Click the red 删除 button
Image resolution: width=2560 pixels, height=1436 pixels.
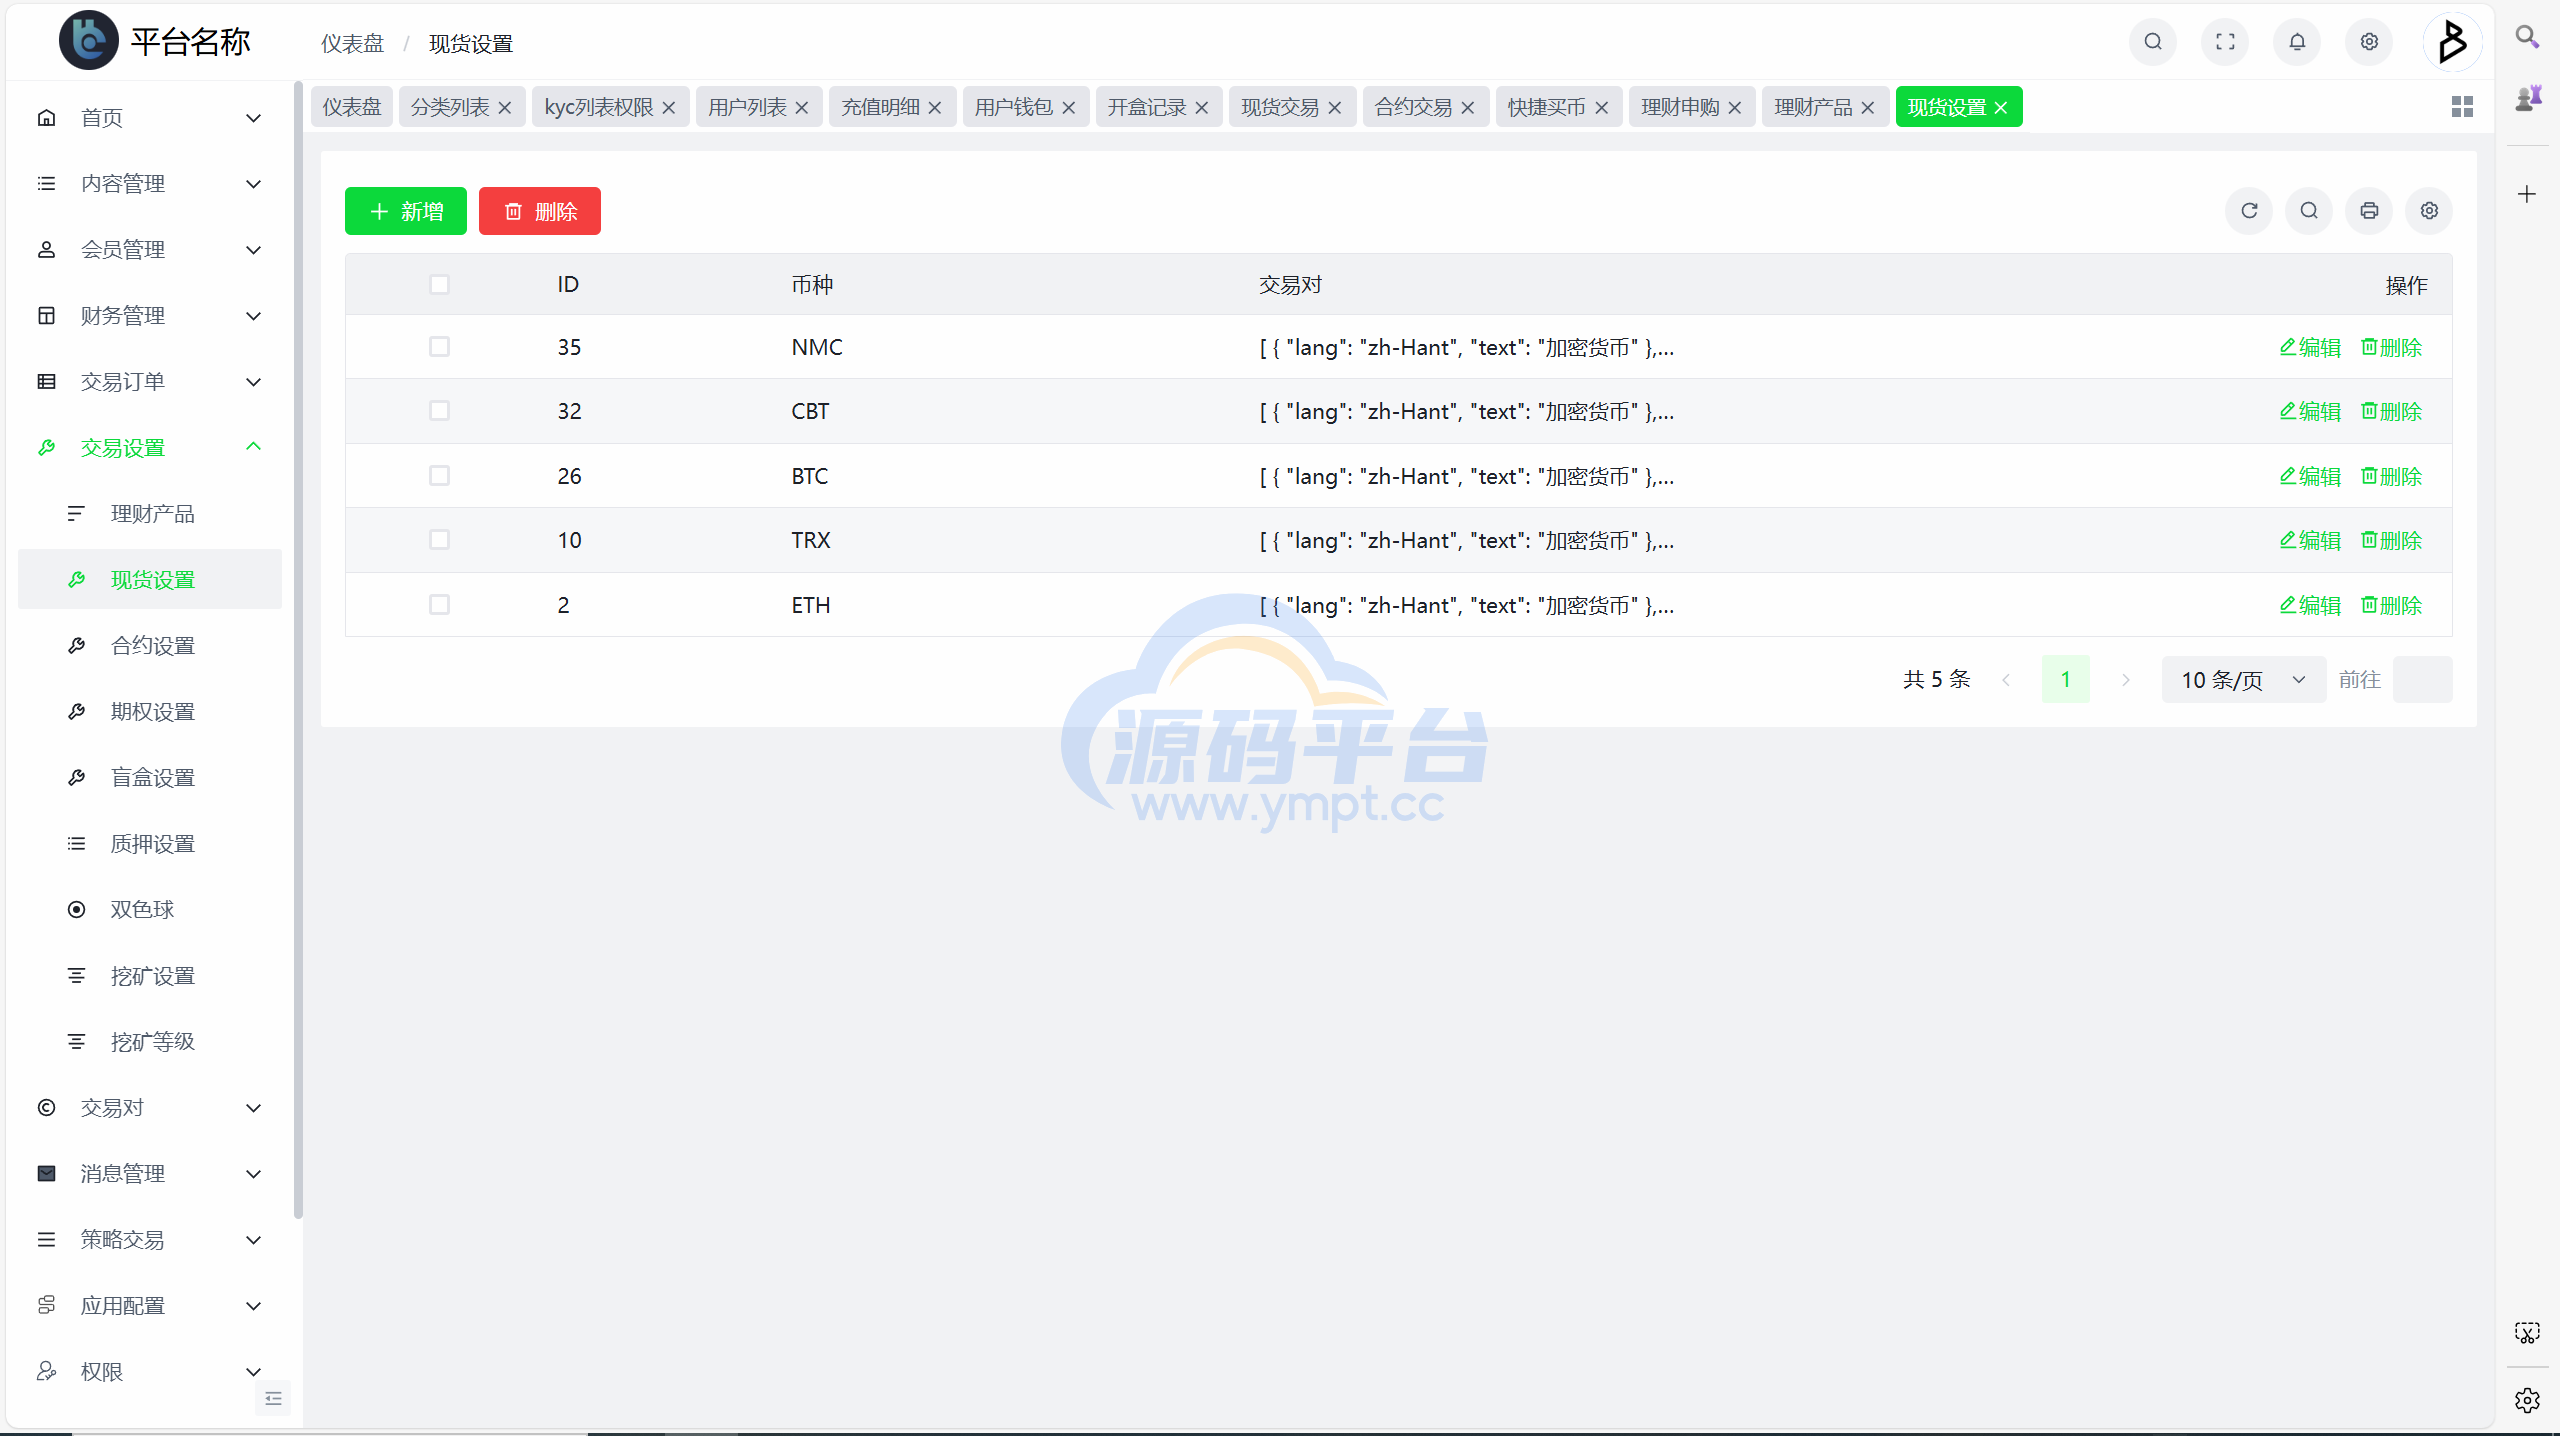point(540,211)
